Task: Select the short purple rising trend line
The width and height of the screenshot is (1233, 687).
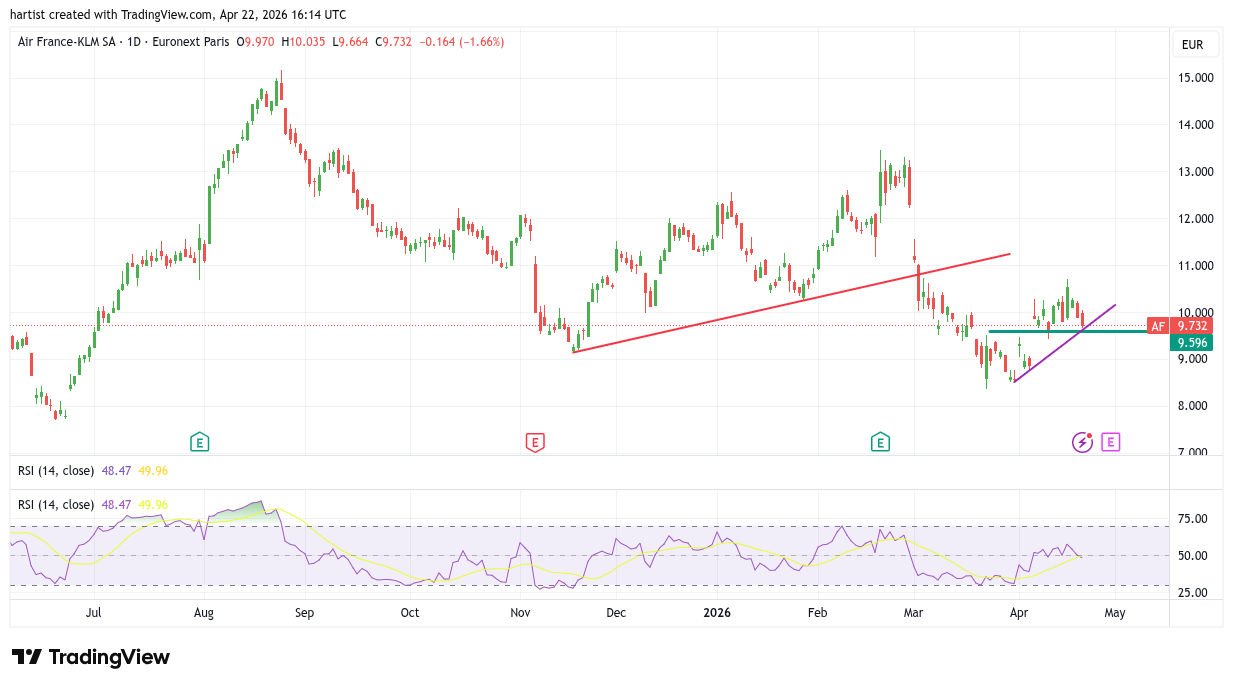Action: point(1062,344)
